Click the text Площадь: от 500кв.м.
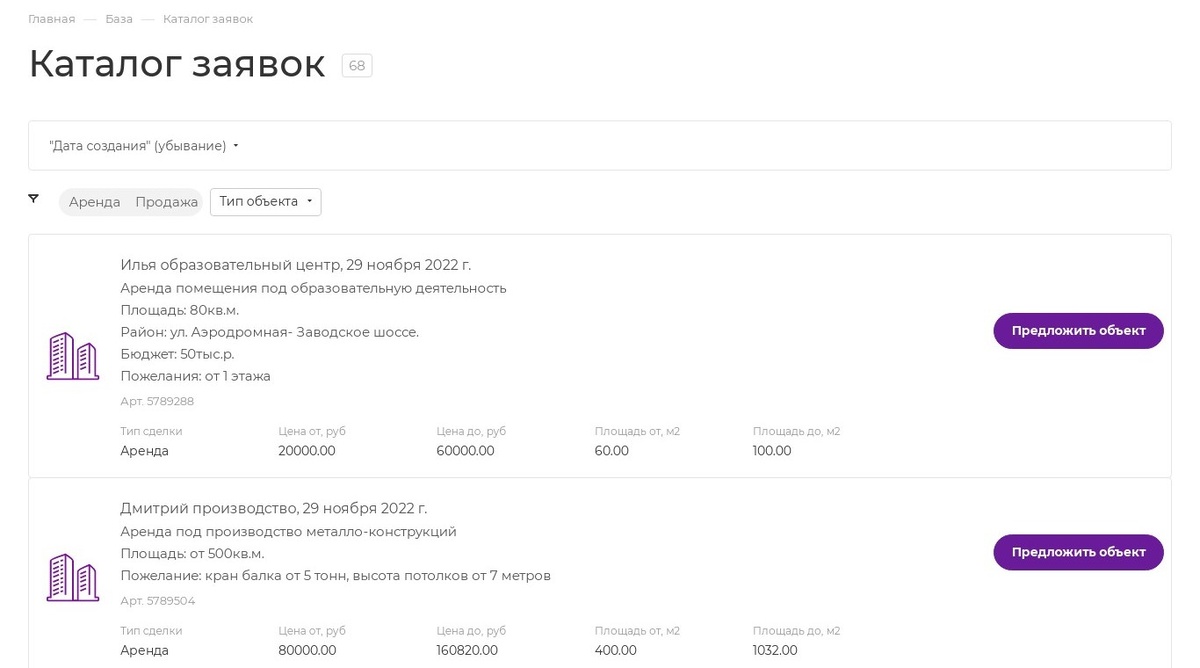 [x=192, y=554]
